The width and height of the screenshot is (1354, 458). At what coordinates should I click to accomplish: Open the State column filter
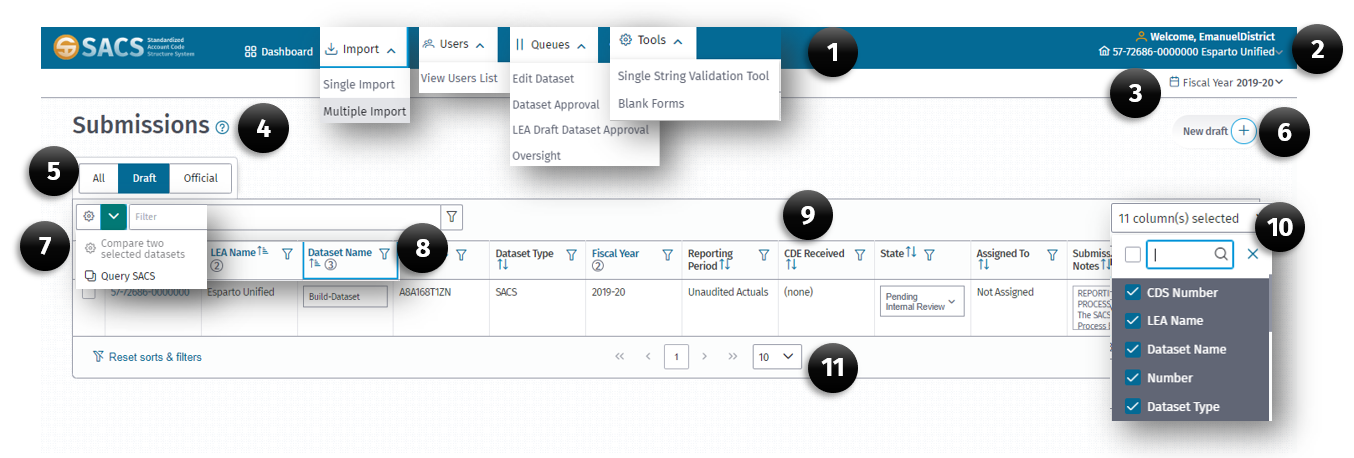(929, 255)
